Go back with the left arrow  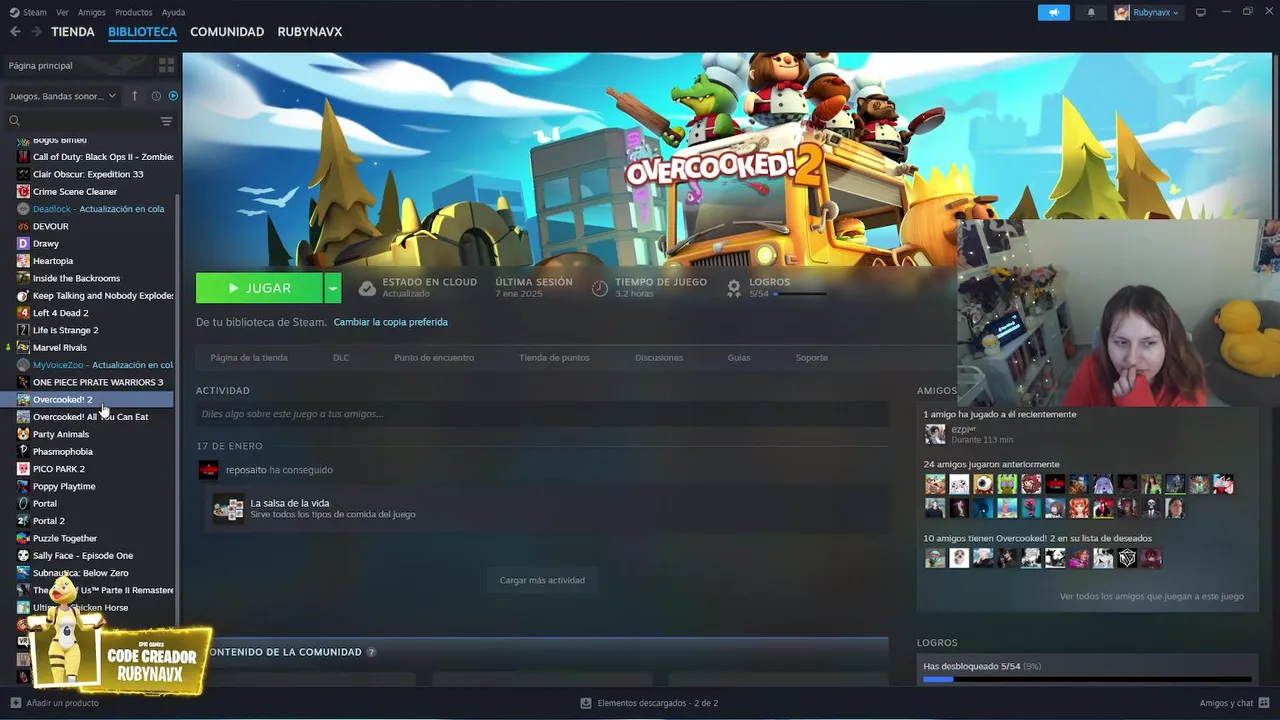tap(15, 32)
